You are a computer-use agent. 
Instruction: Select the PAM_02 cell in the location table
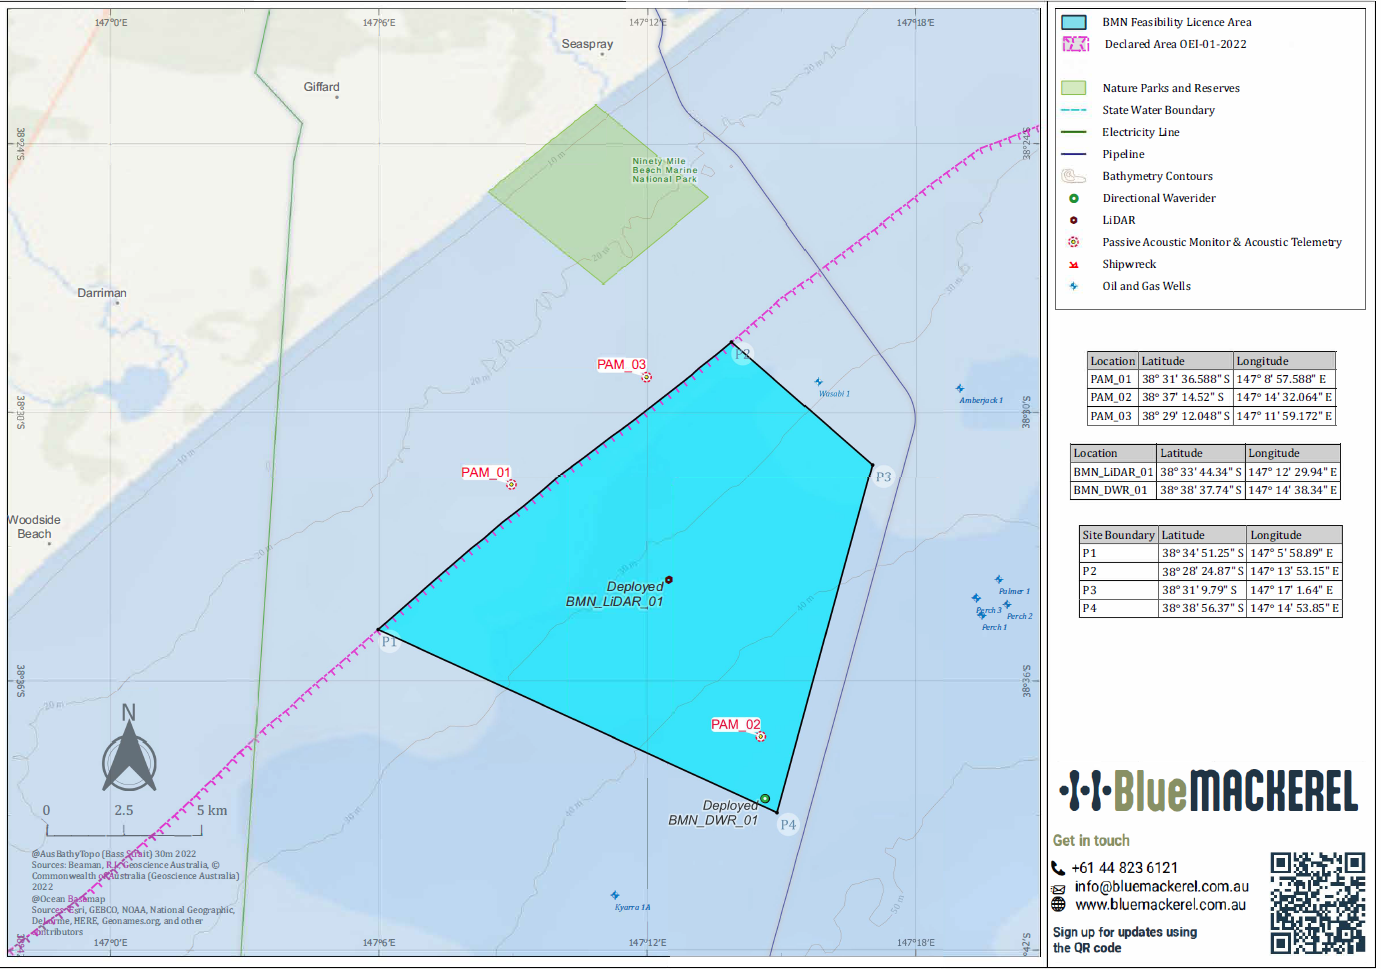(x=1113, y=398)
